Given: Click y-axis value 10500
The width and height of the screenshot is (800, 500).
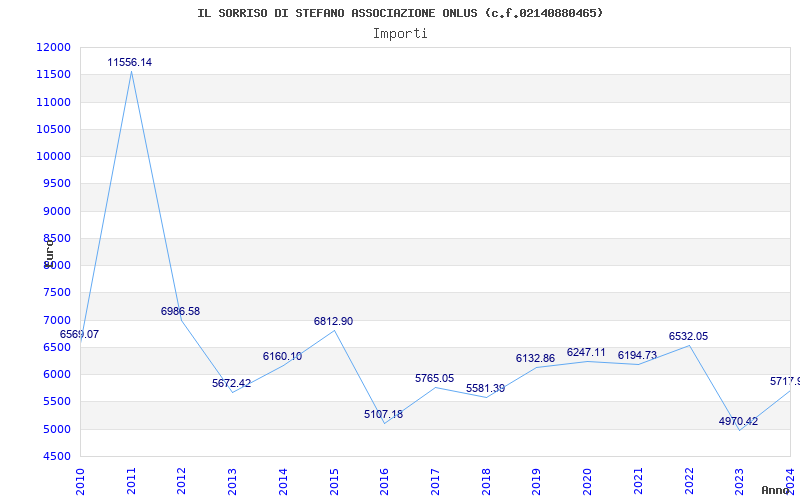Looking at the screenshot, I should tap(53, 129).
